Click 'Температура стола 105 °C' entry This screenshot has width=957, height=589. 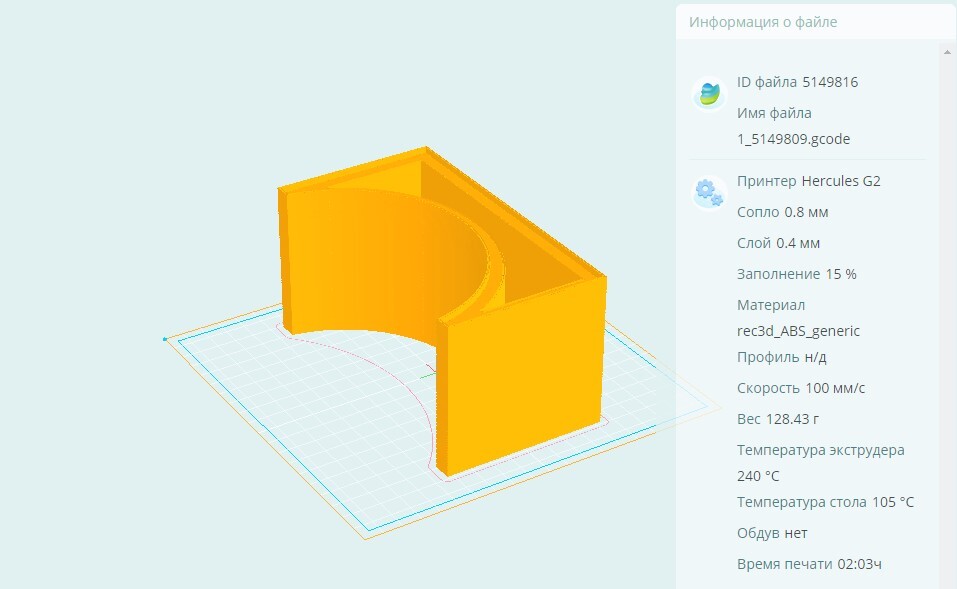[x=825, y=502]
